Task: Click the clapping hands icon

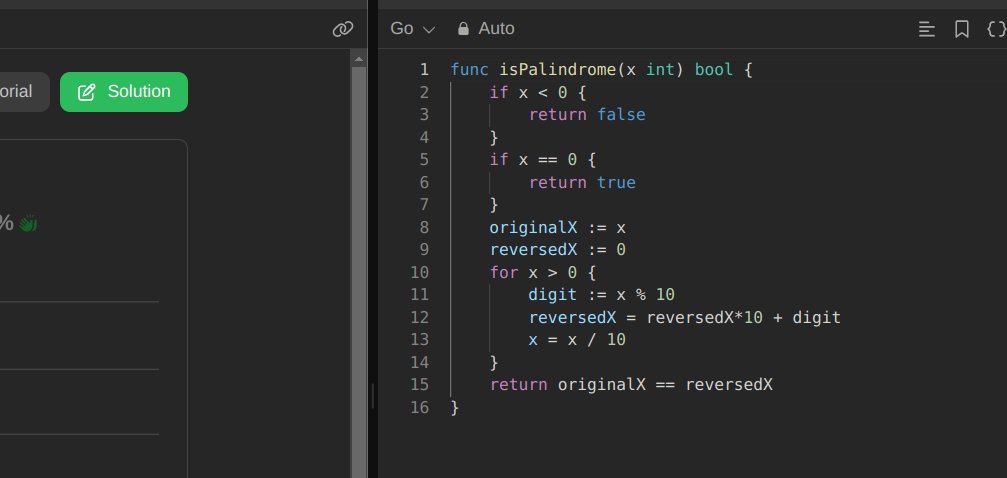Action: 28,224
